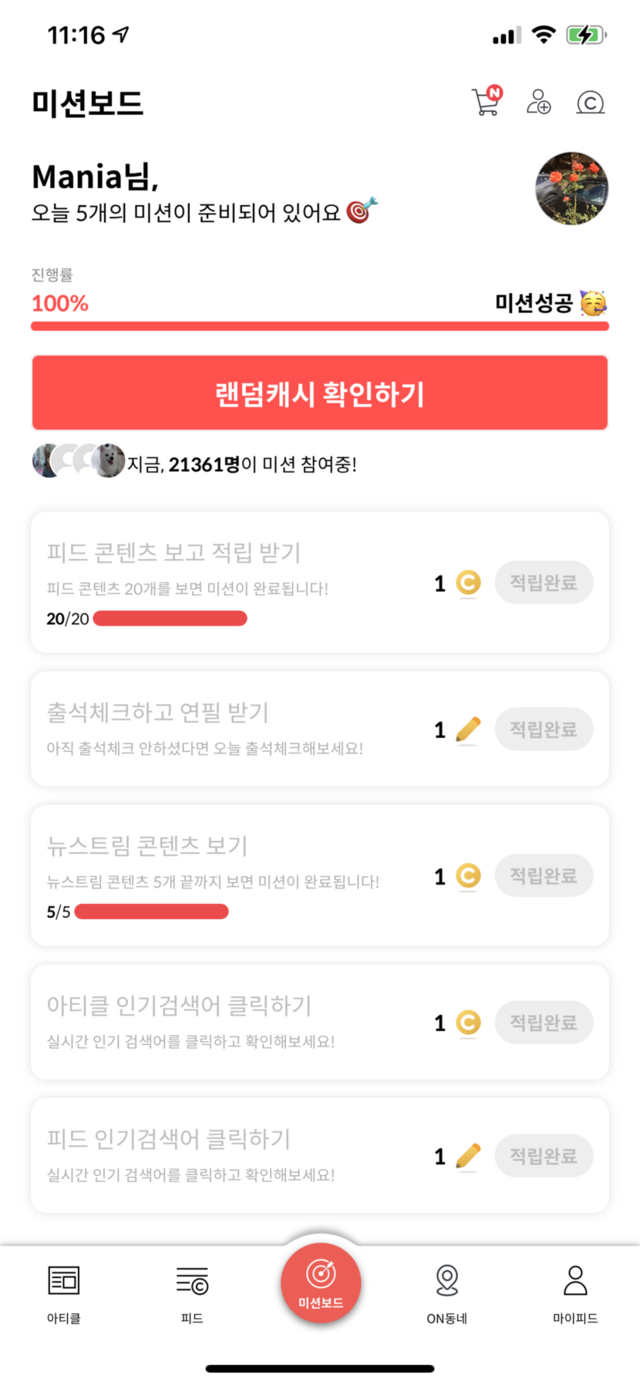Open the shopping cart icon
The height and width of the screenshot is (1385, 640).
tap(486, 102)
